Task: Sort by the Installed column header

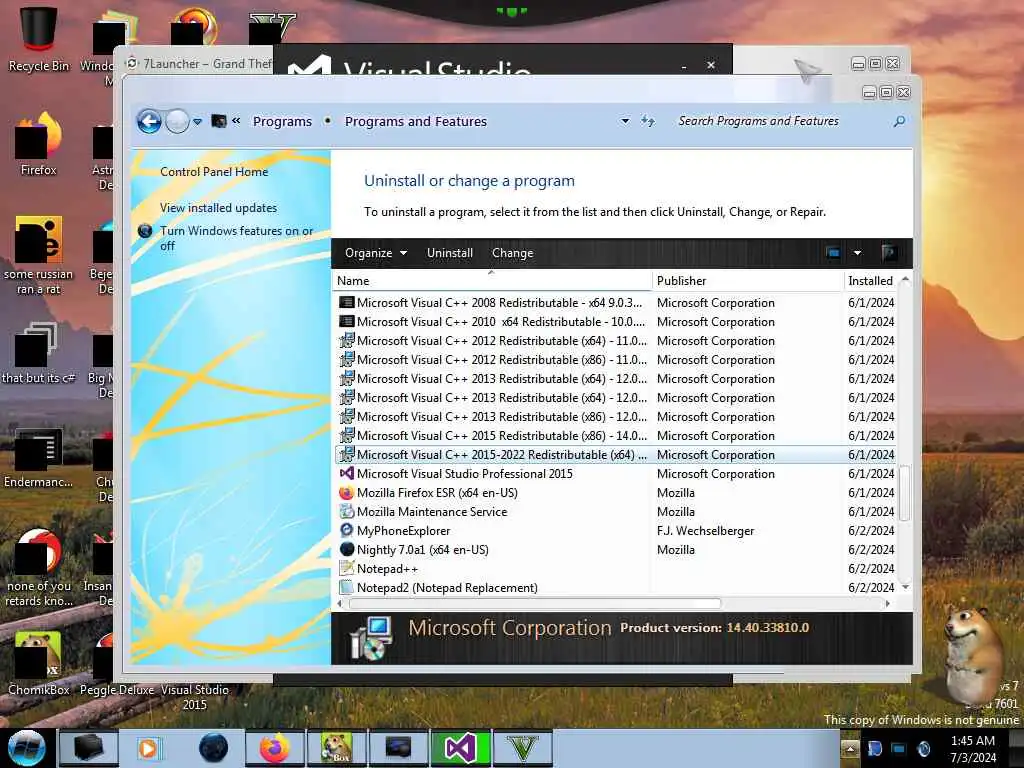Action: 871,281
